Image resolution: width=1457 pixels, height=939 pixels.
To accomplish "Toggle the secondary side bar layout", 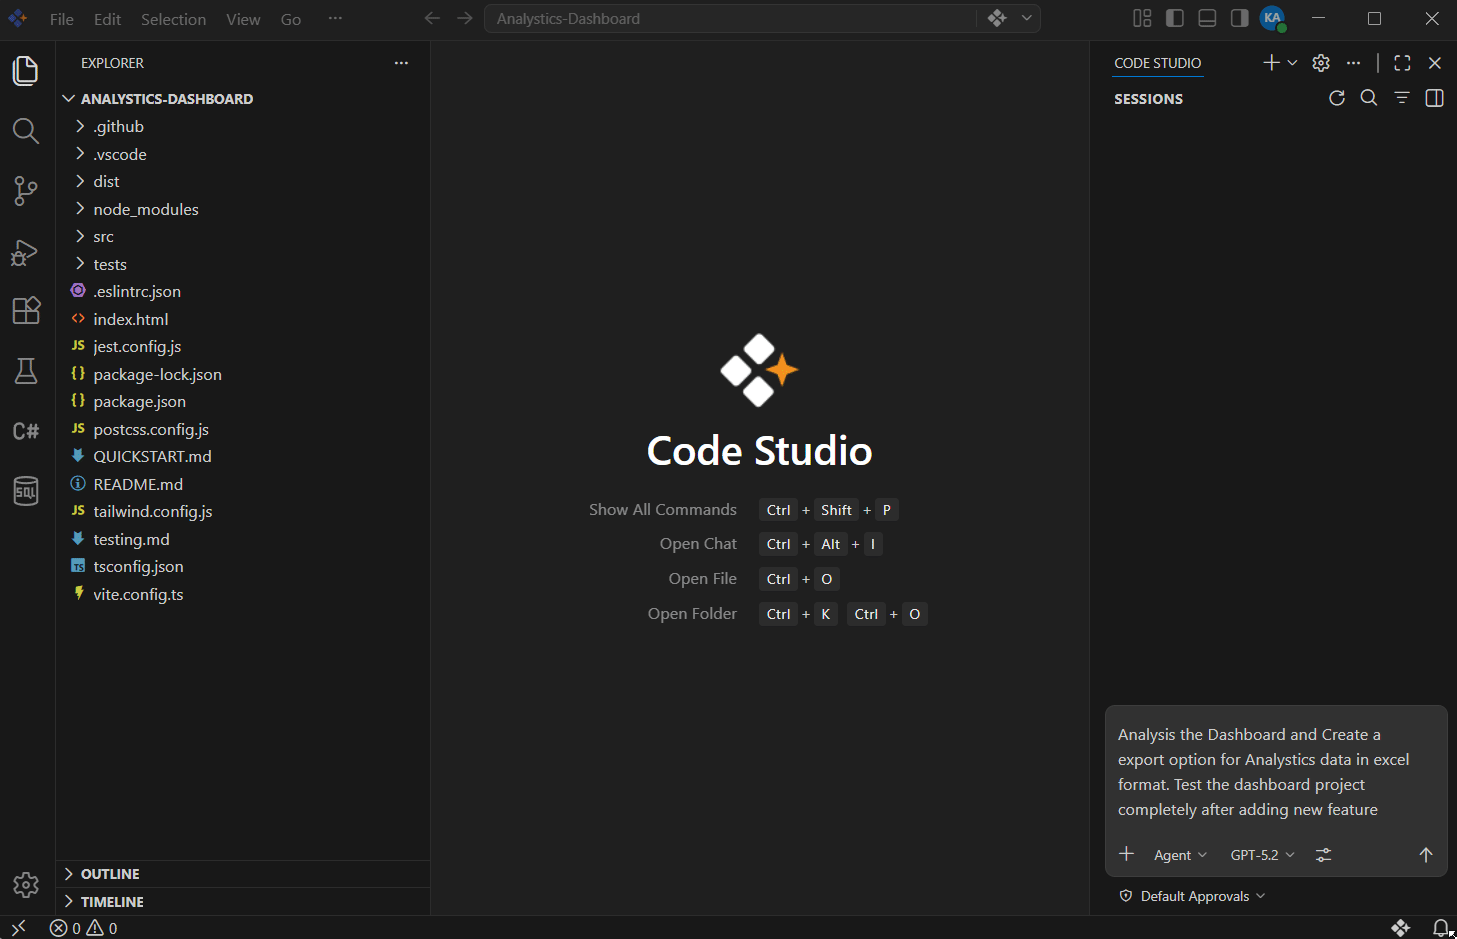I will pyautogui.click(x=1239, y=18).
